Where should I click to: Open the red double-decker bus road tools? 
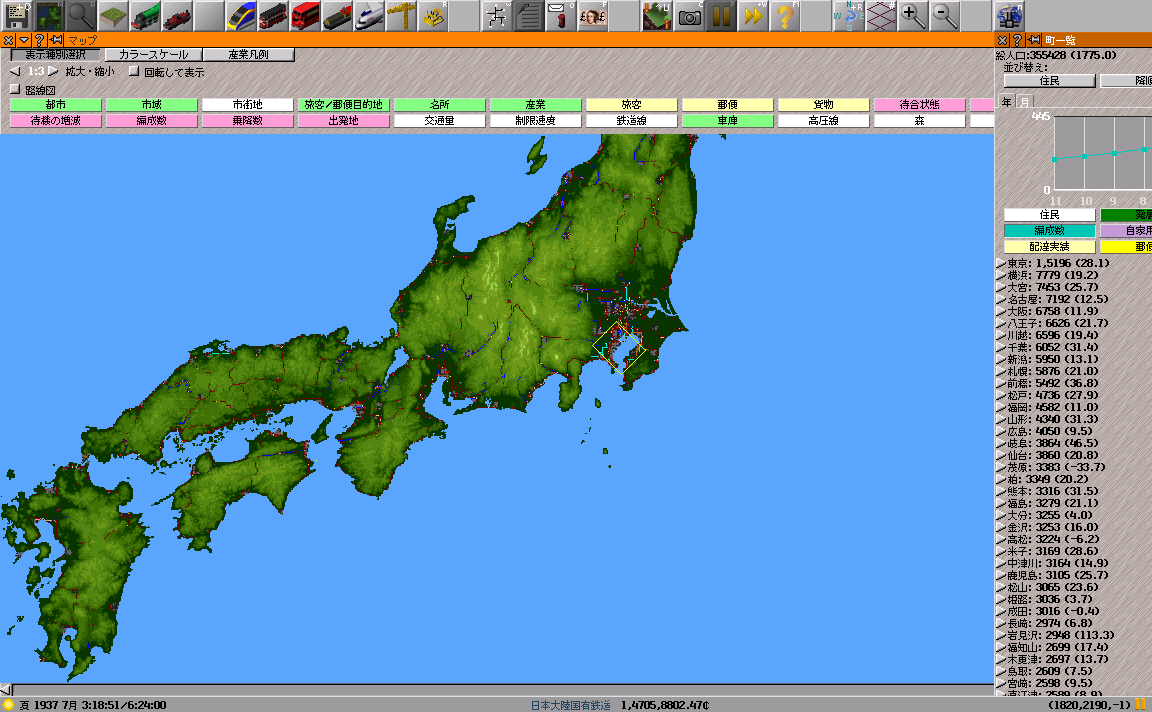pos(305,15)
